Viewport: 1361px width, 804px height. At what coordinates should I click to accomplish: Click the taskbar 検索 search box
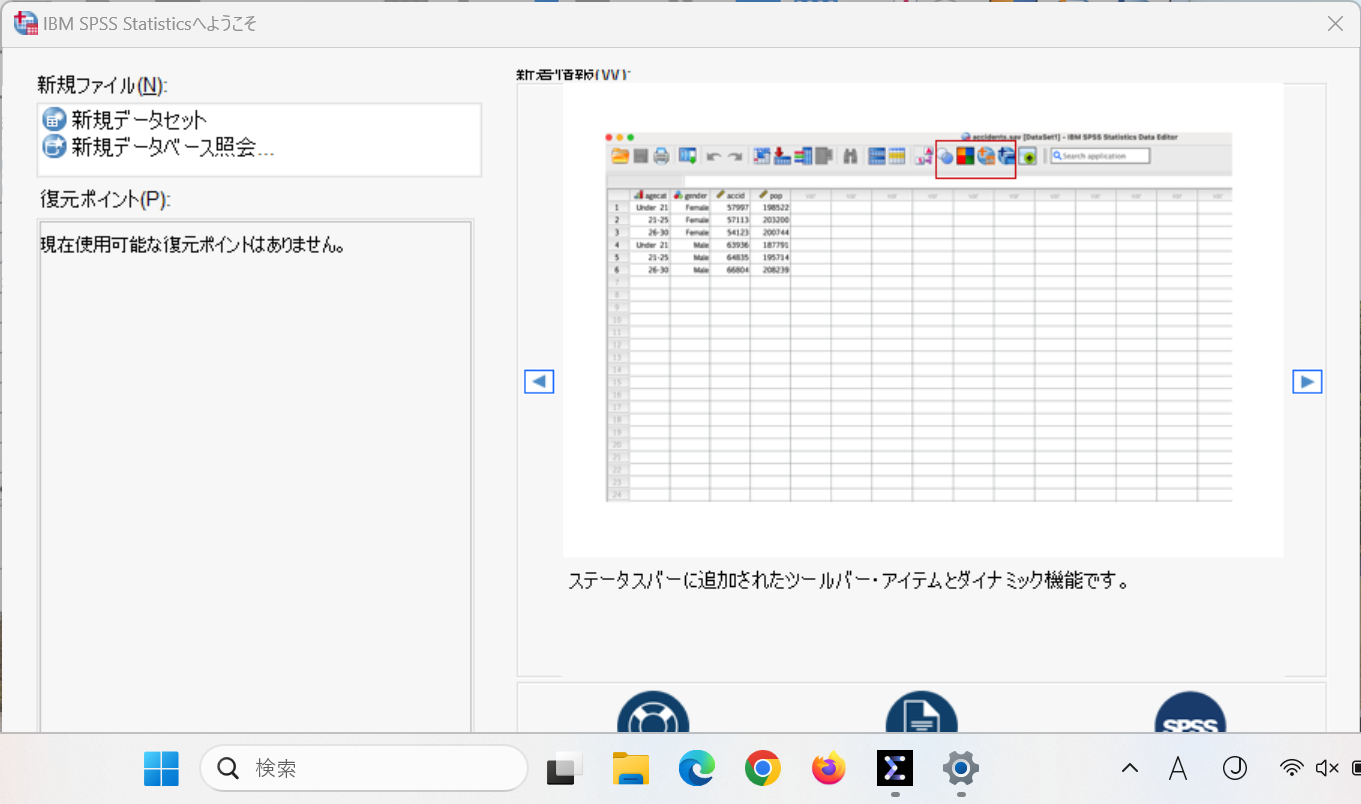click(364, 769)
